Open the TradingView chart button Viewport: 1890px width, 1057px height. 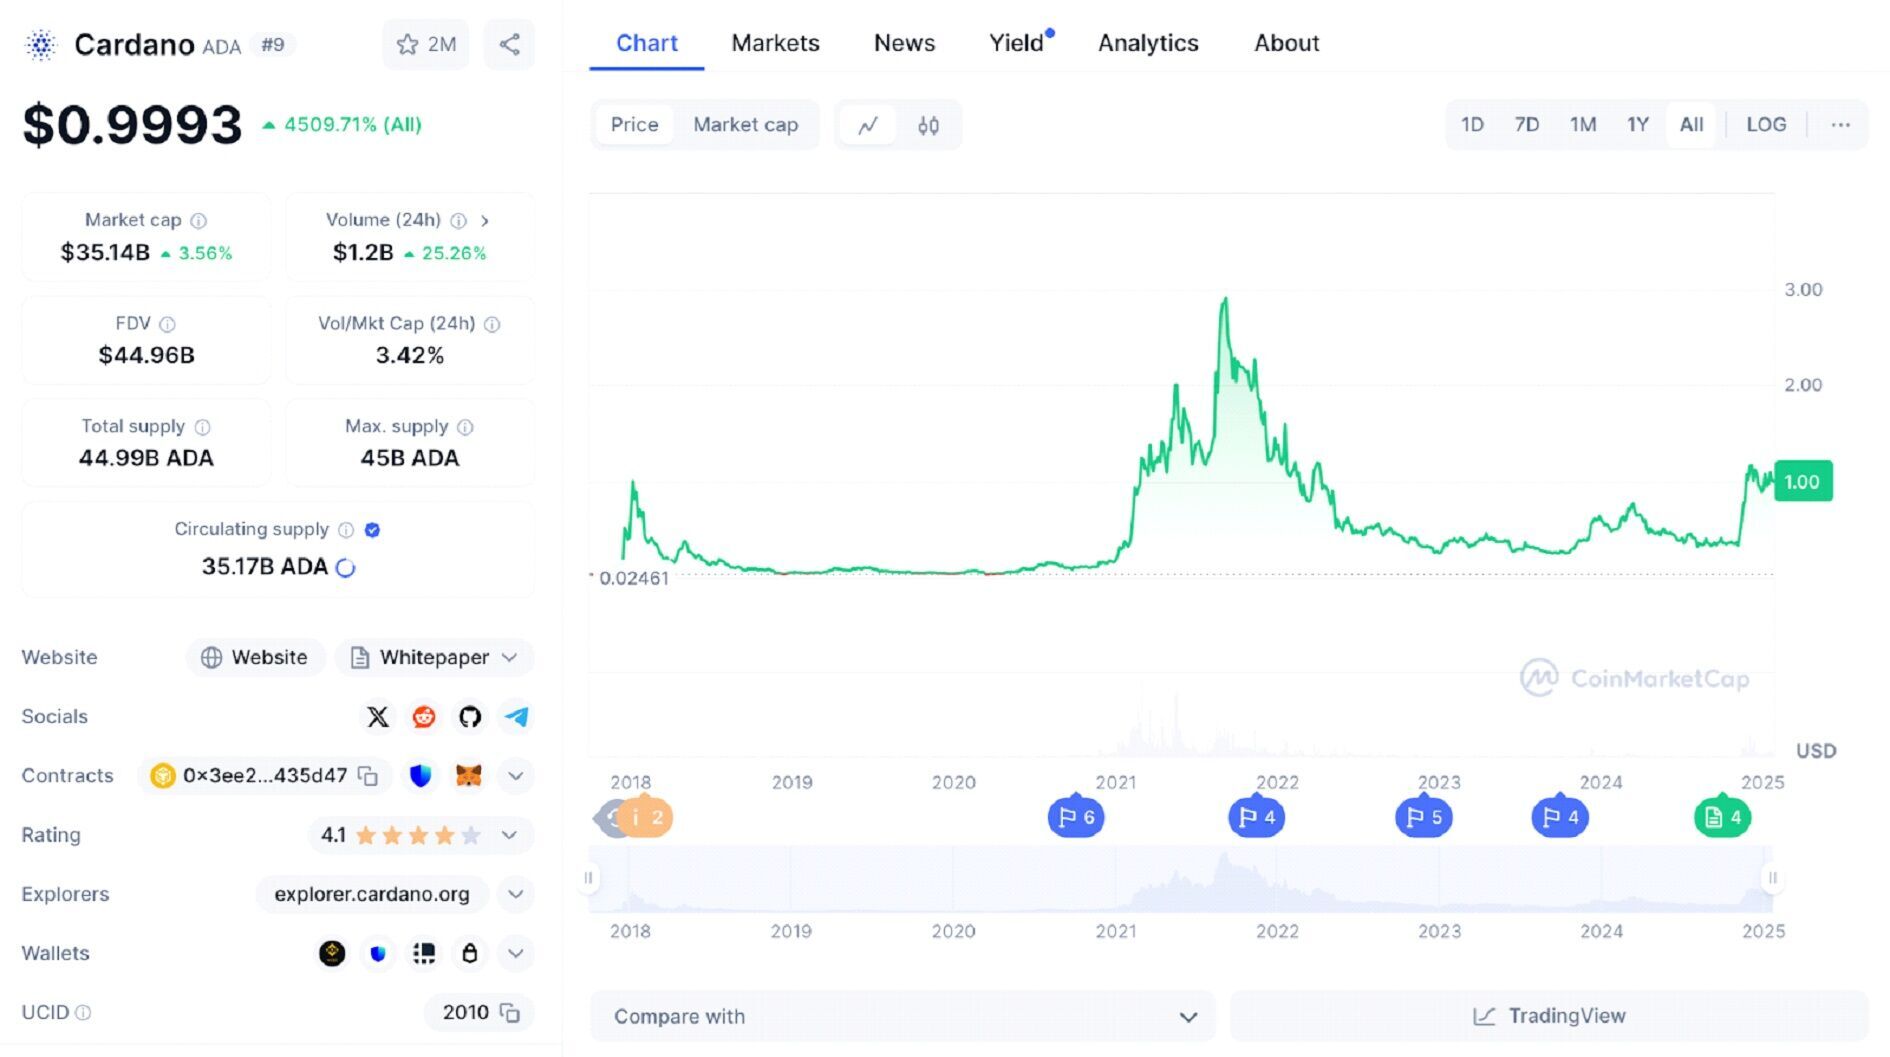coord(1549,1017)
